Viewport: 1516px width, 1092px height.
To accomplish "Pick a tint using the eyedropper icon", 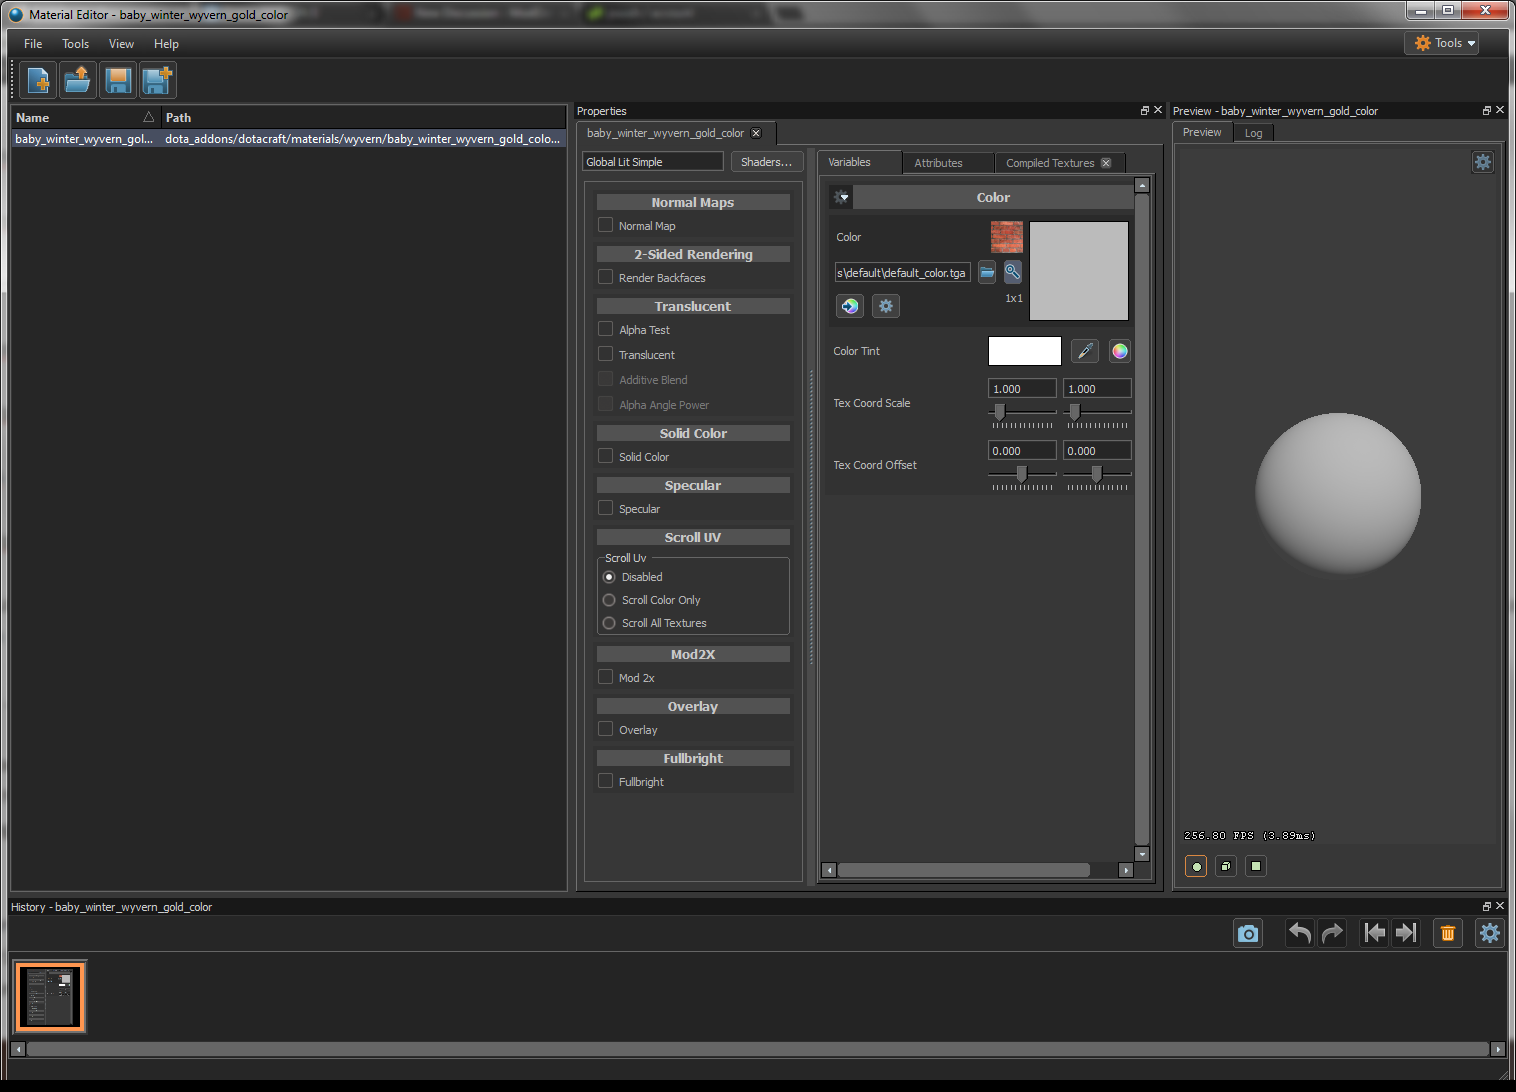I will coord(1084,351).
